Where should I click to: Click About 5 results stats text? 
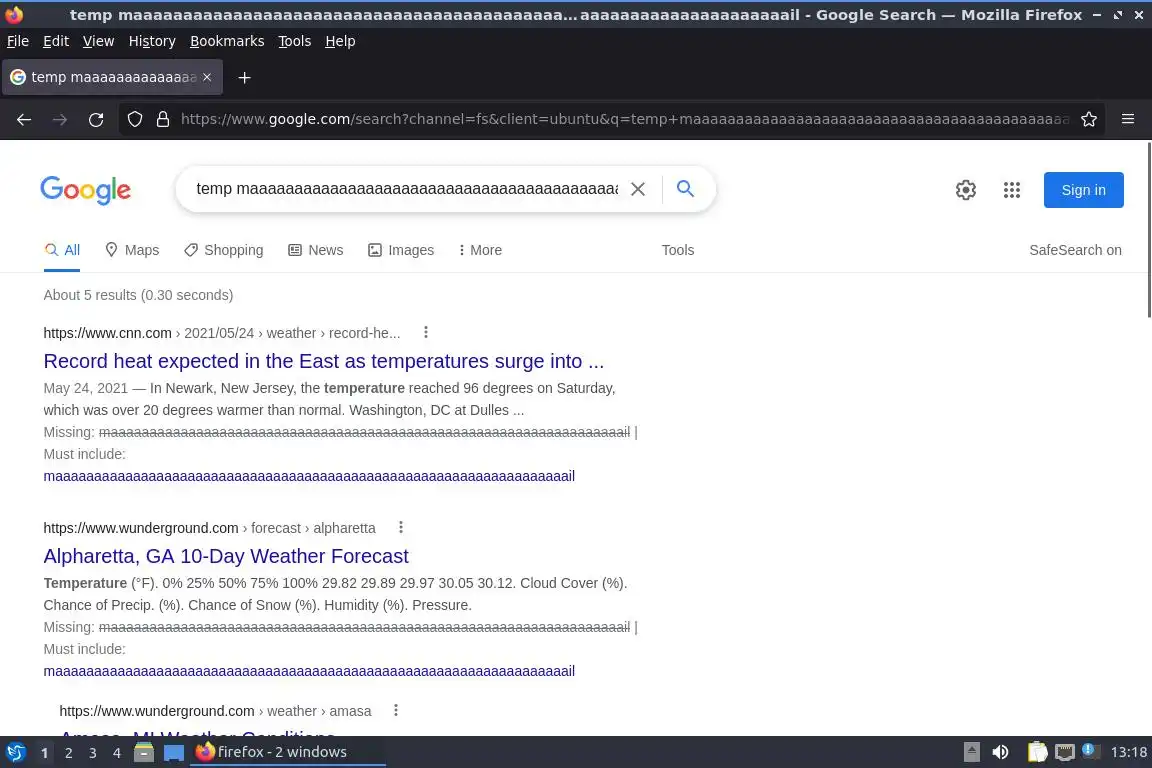(x=138, y=295)
